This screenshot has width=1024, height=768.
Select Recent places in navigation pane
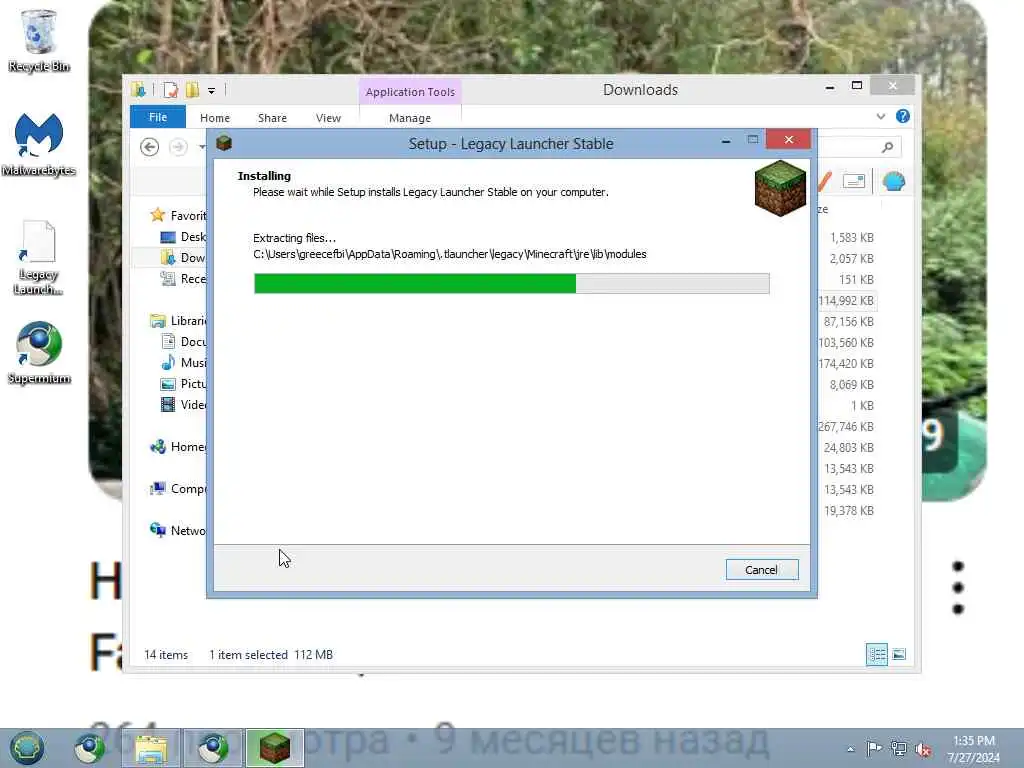click(183, 278)
